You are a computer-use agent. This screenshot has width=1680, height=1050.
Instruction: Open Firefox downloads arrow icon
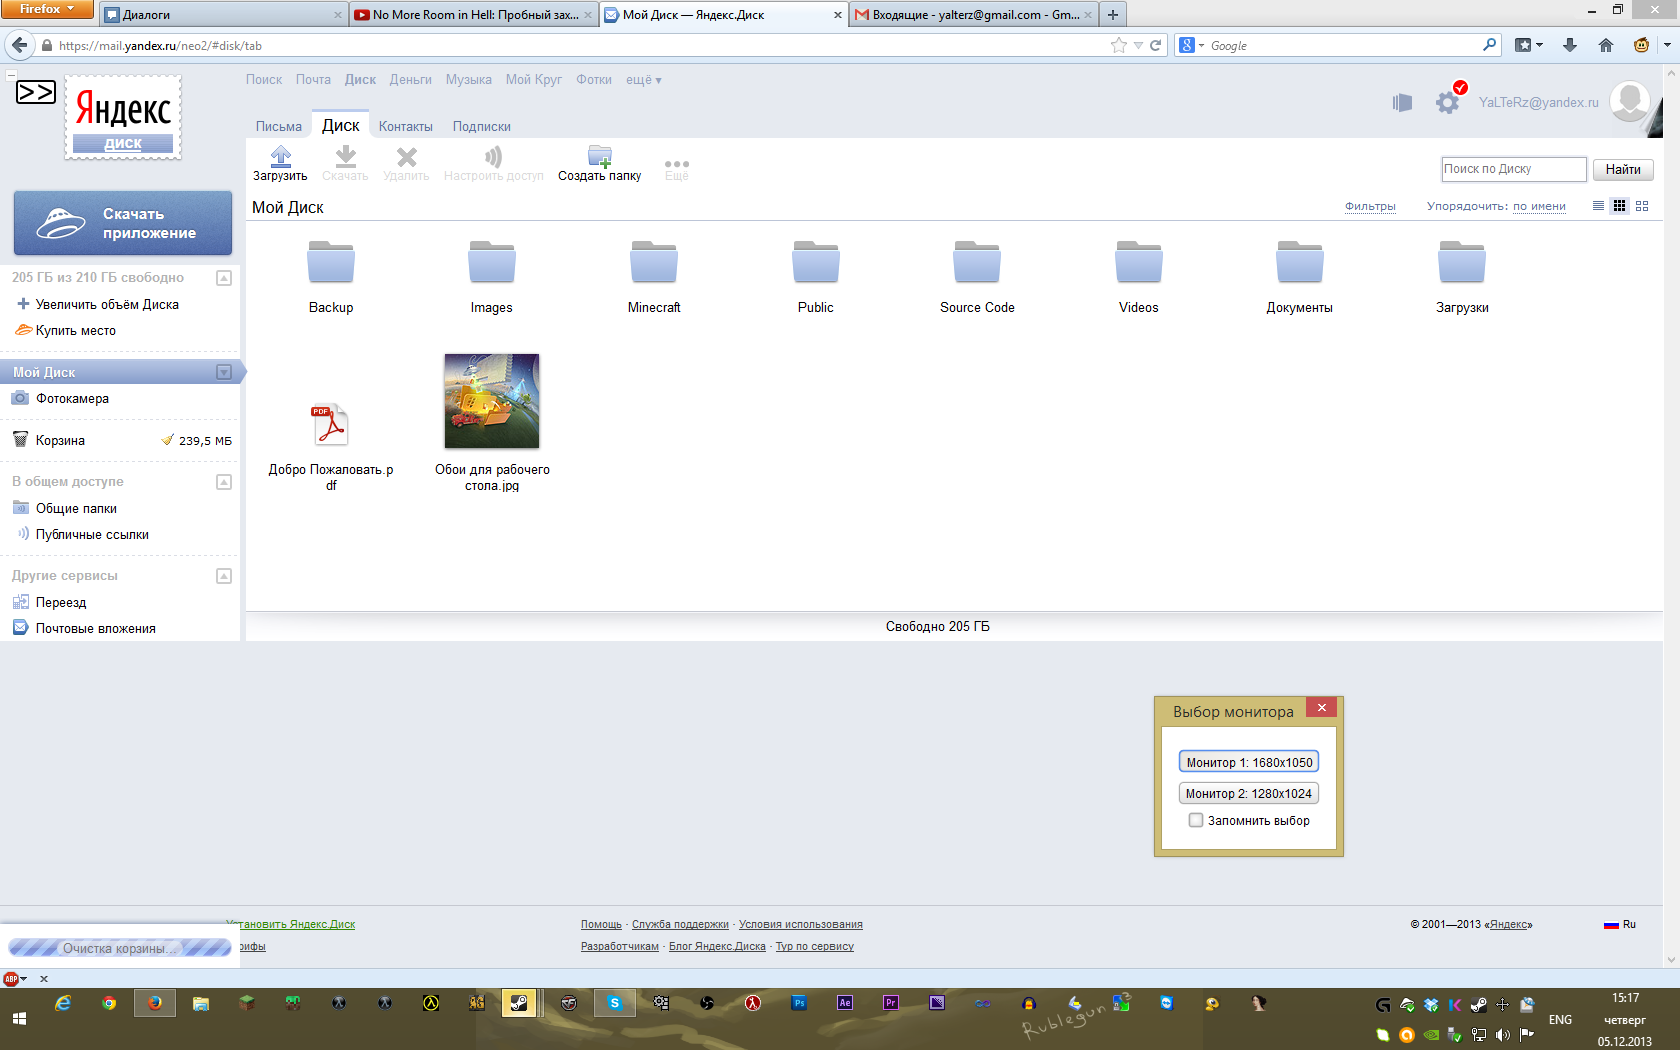pos(1570,45)
